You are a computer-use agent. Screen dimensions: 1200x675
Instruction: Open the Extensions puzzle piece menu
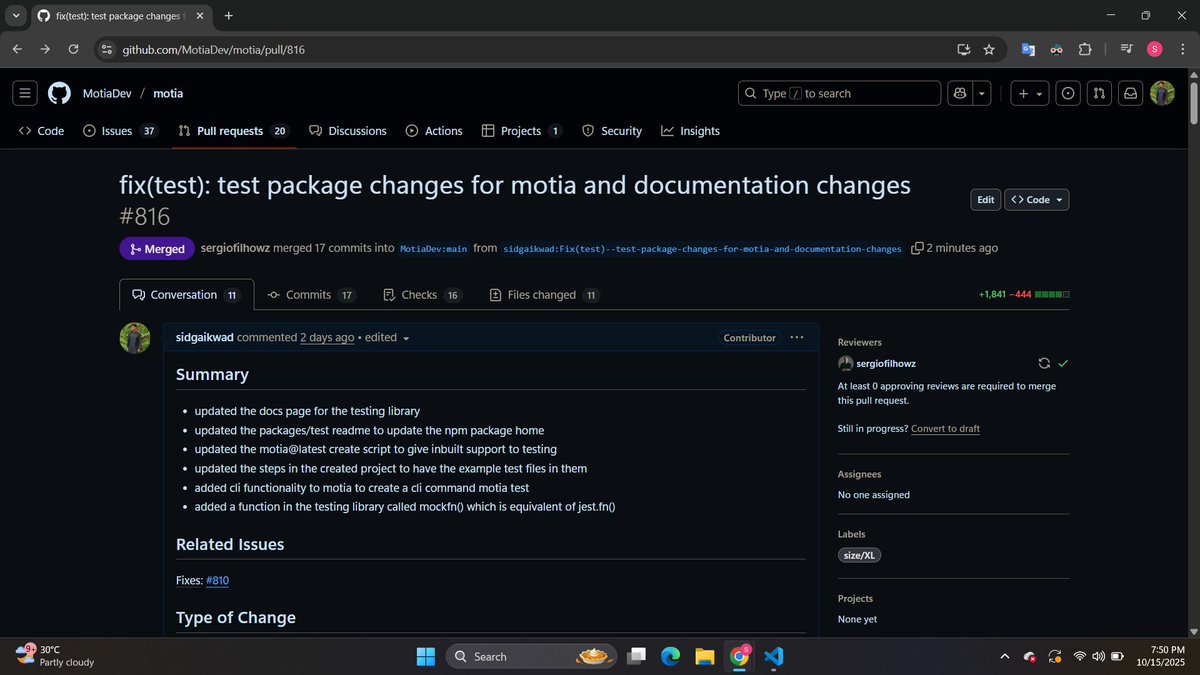[x=1084, y=49]
